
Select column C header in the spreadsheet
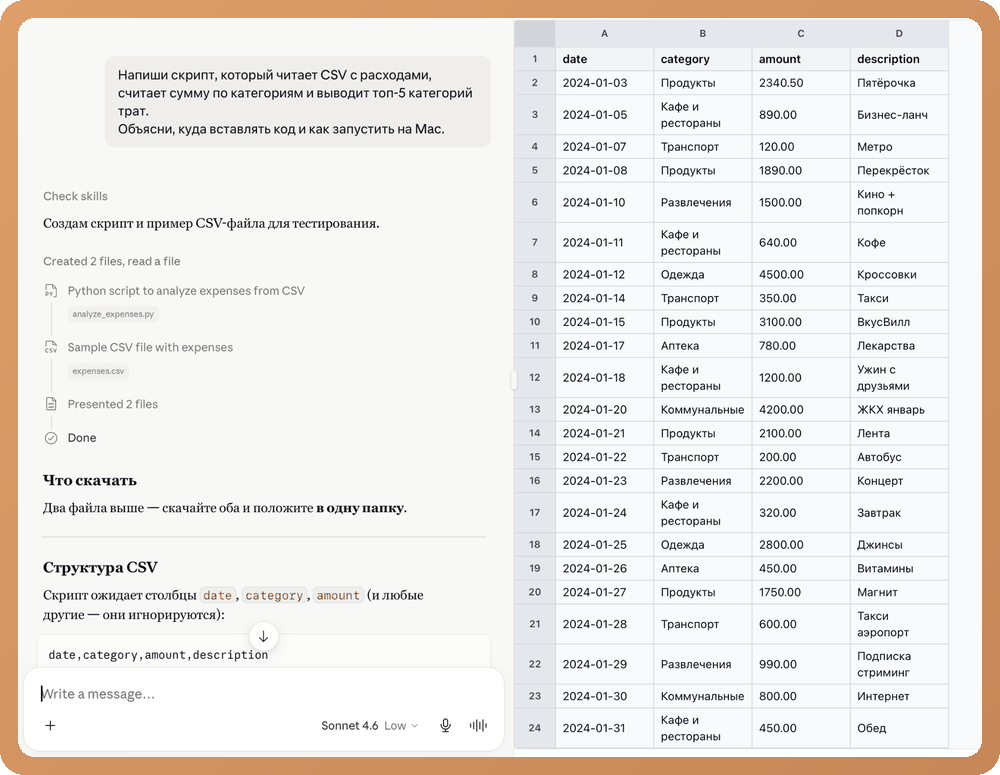800,33
